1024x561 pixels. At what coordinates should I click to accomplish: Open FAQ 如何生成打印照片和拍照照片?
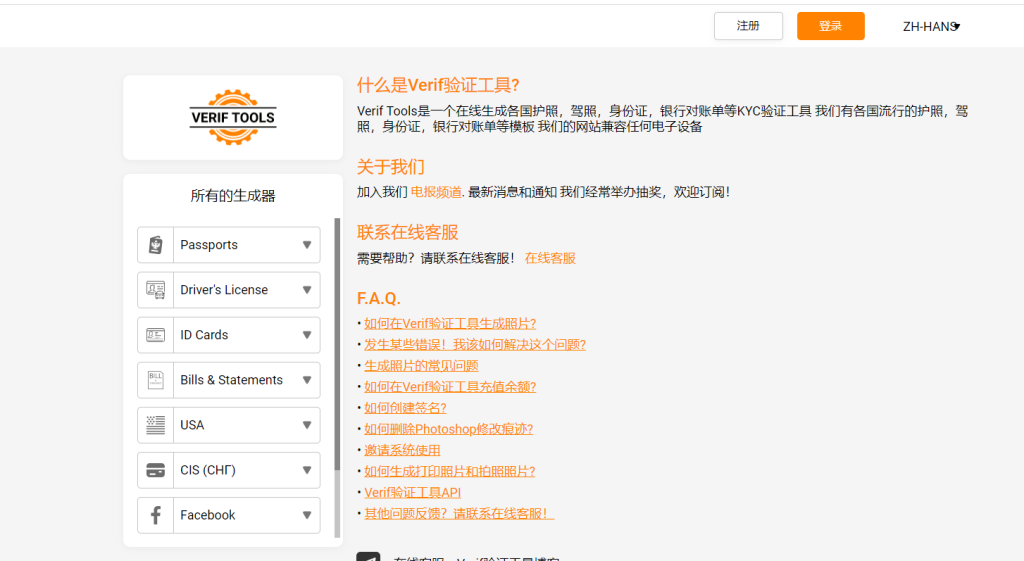click(x=449, y=472)
